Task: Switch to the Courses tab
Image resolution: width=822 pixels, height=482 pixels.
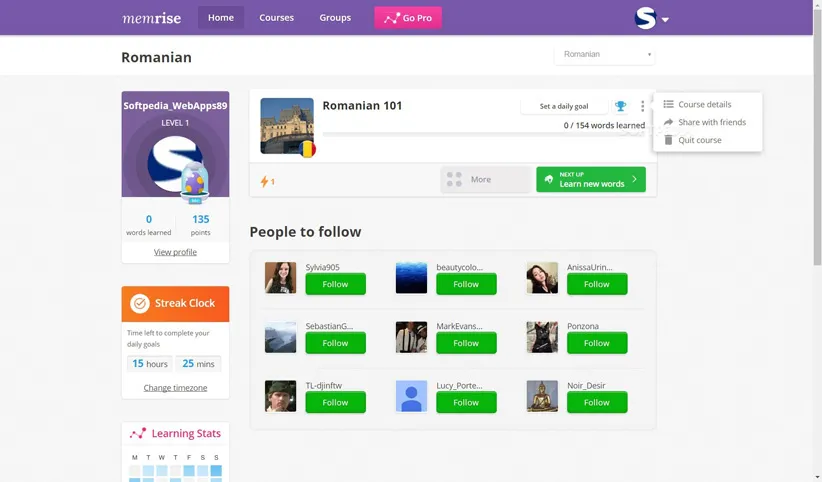Action: tap(276, 17)
